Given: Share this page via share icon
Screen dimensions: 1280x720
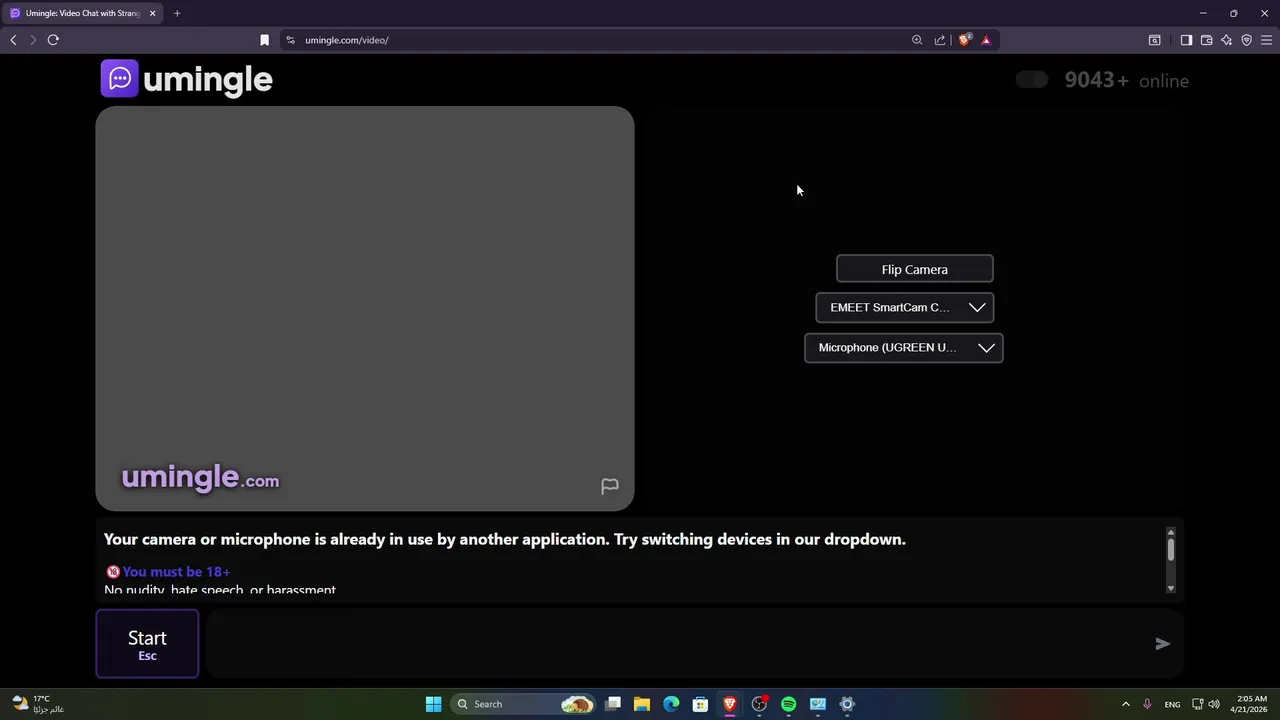Looking at the screenshot, I should (940, 40).
